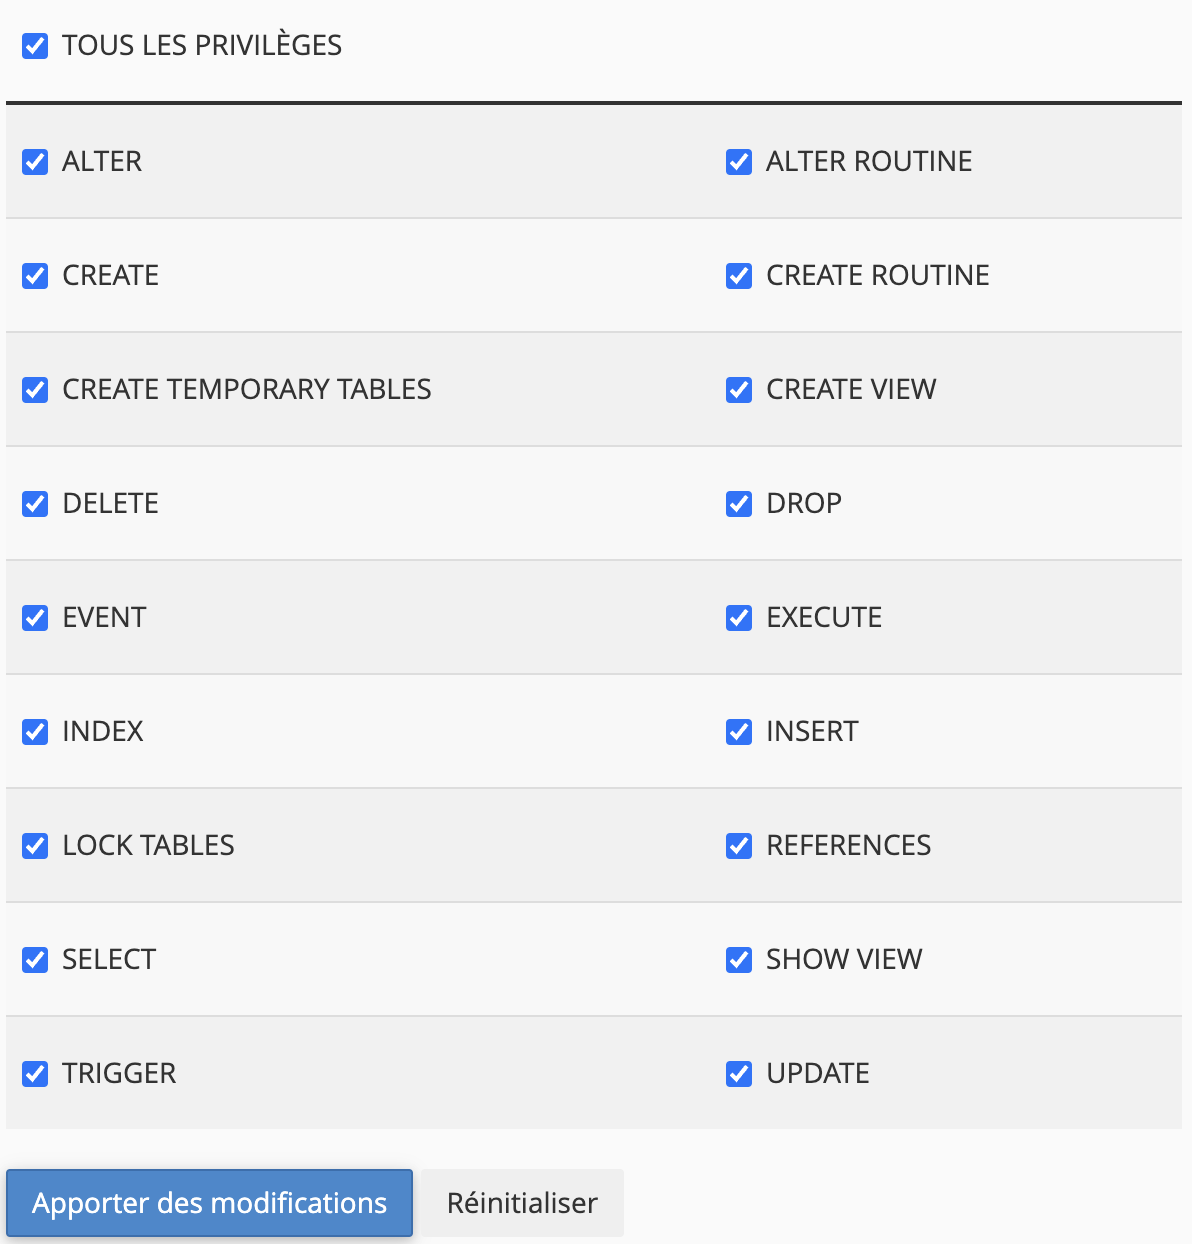Toggle the EVENT privilege checkbox
The width and height of the screenshot is (1192, 1244).
[x=35, y=618]
